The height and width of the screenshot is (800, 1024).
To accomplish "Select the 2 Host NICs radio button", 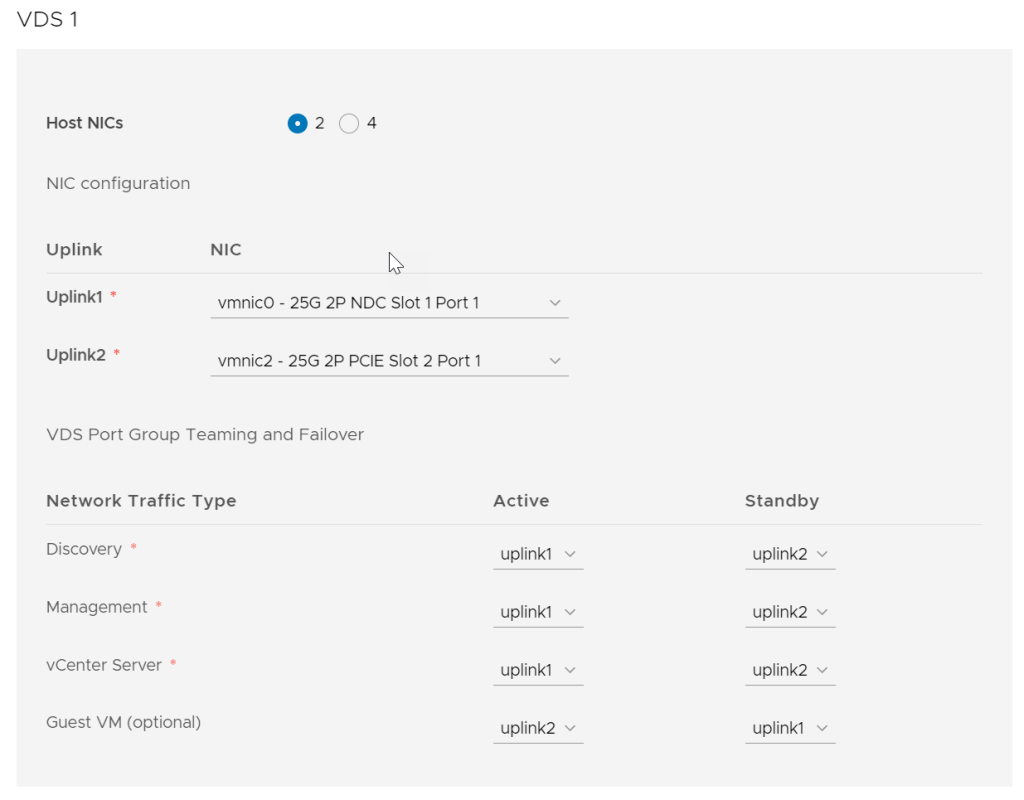I will [297, 124].
